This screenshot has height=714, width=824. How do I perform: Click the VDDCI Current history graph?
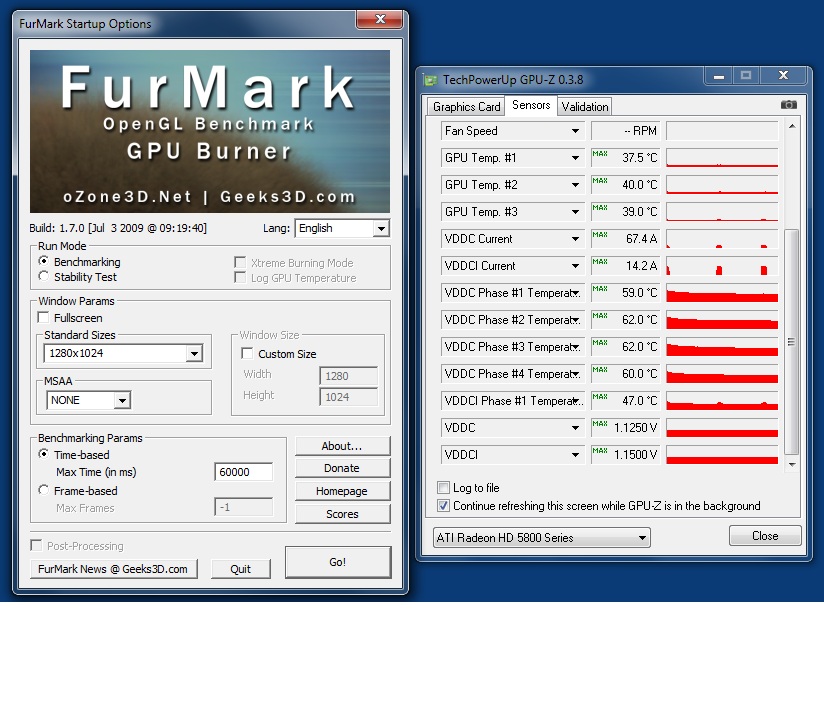[x=722, y=266]
